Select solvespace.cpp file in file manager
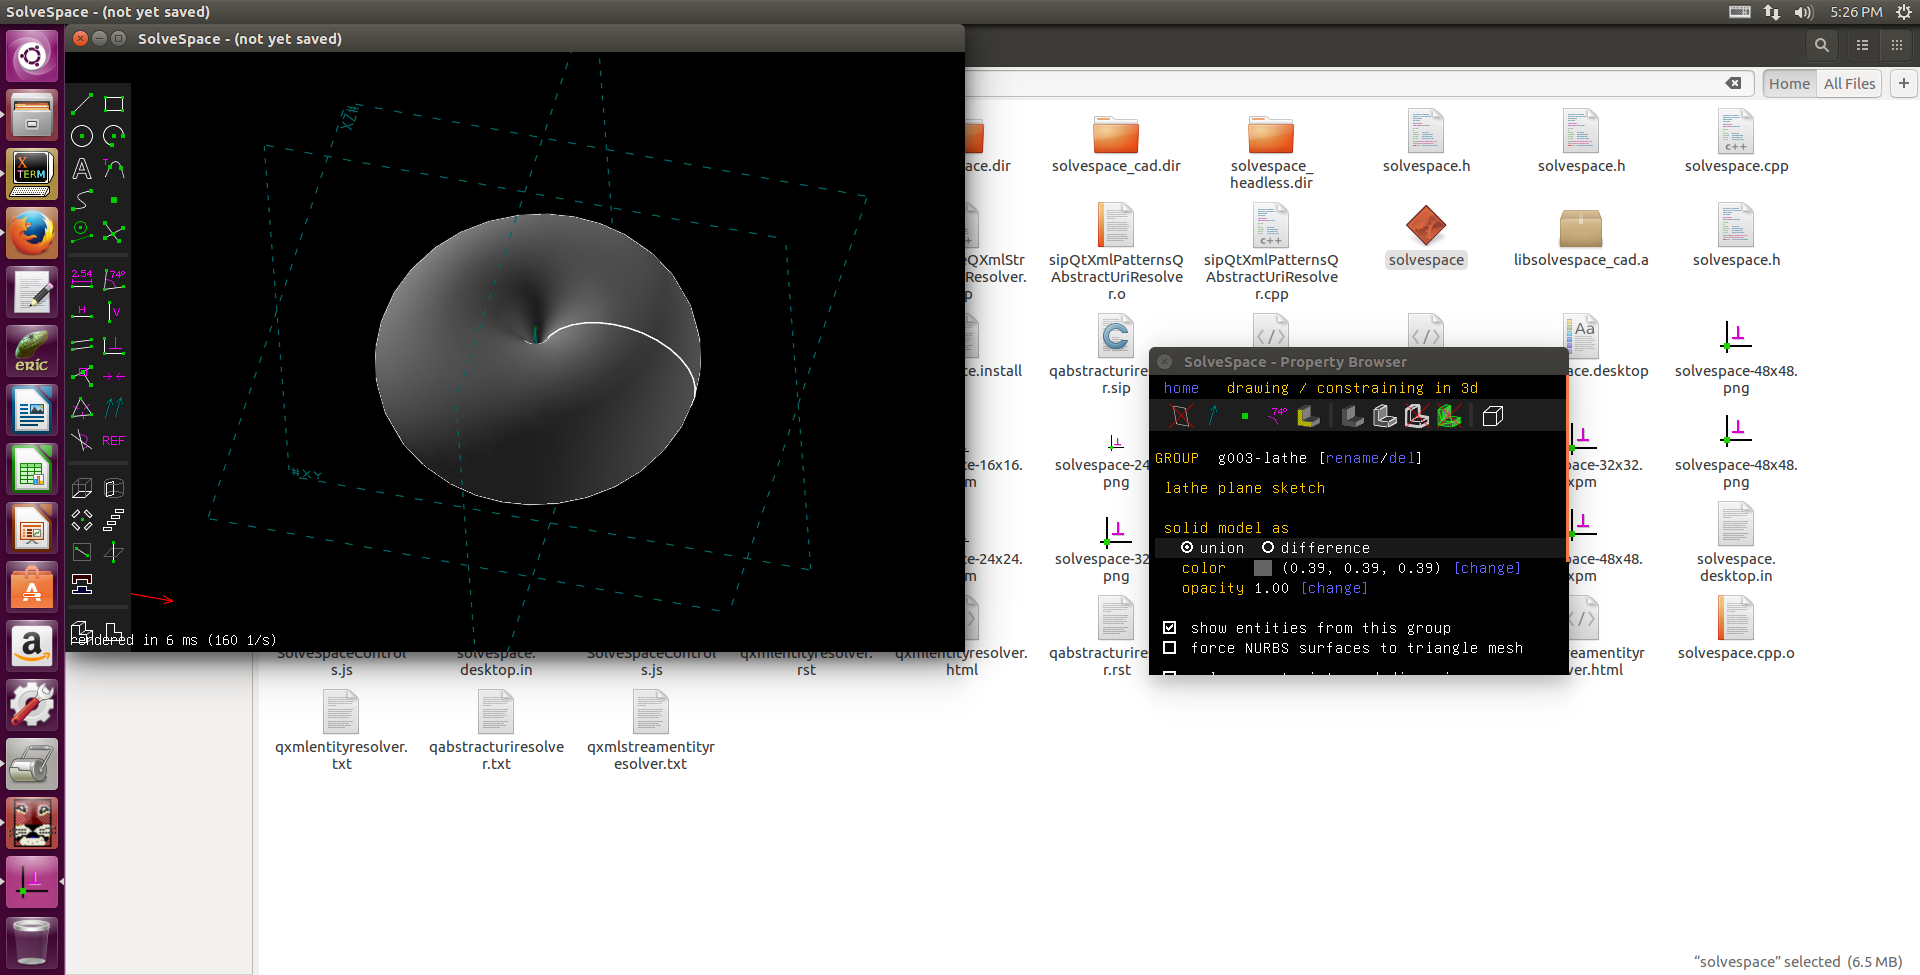 click(x=1736, y=142)
